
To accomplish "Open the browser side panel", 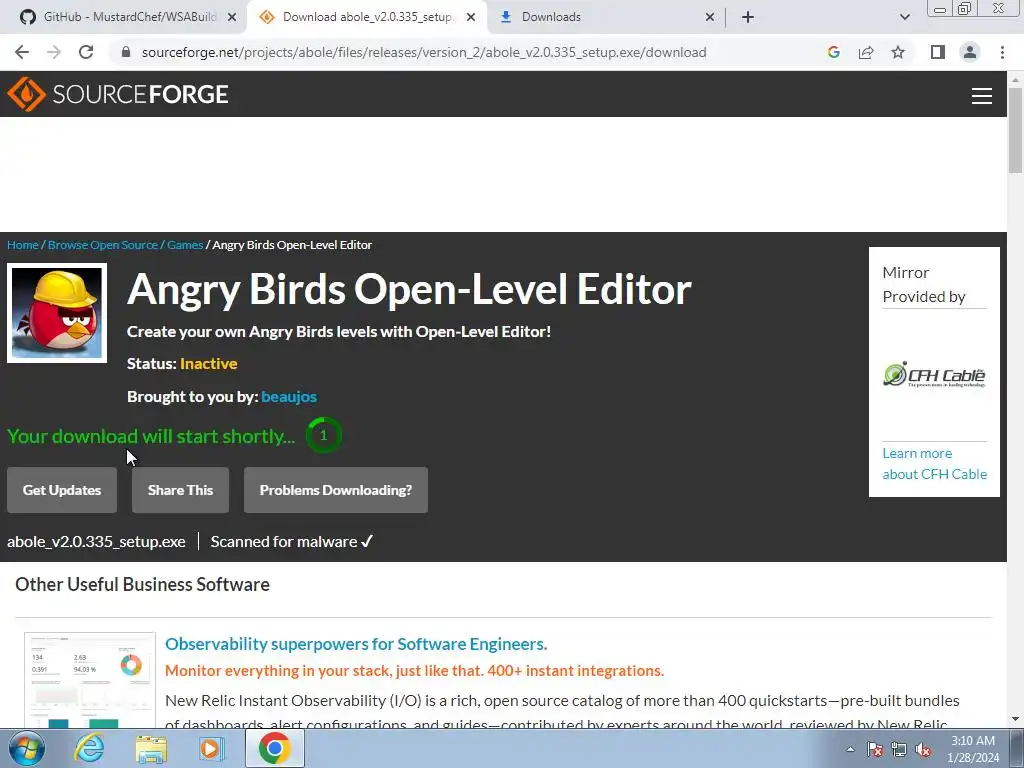I will tap(938, 52).
